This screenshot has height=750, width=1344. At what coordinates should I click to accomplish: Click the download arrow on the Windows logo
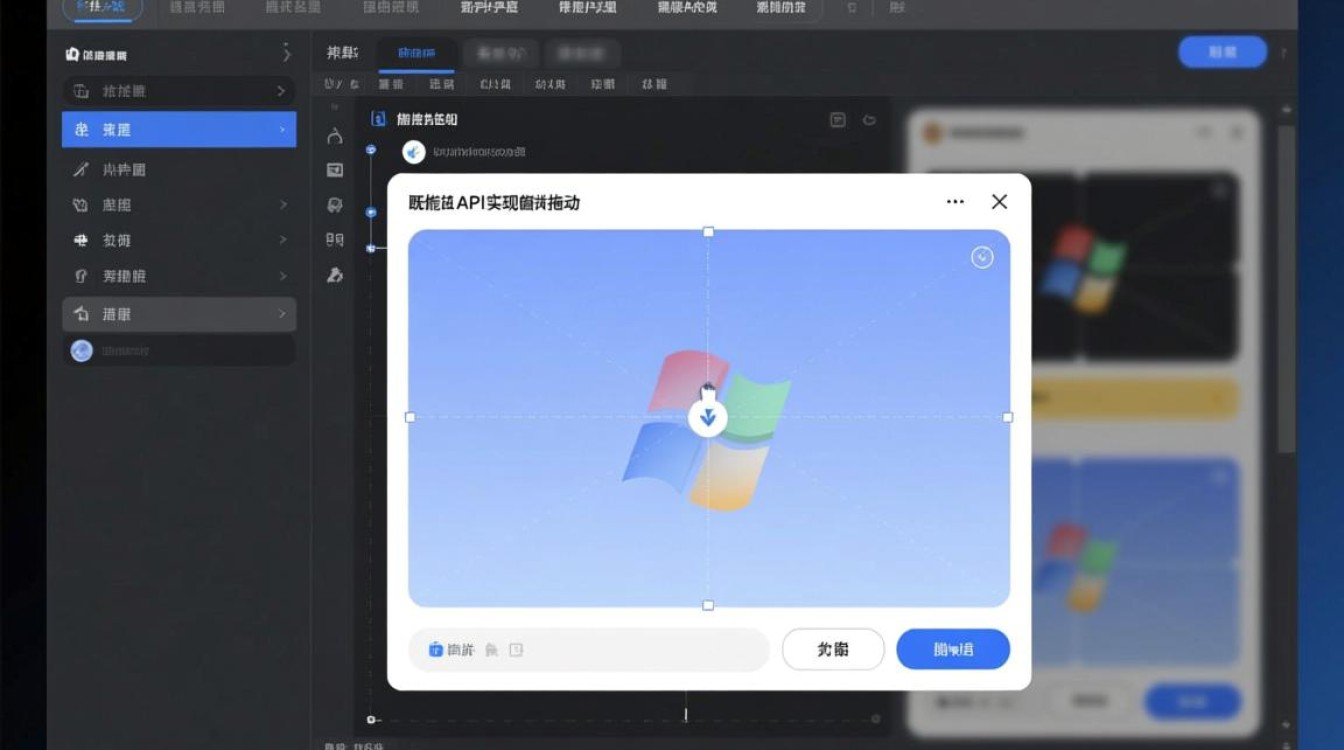[x=708, y=418]
